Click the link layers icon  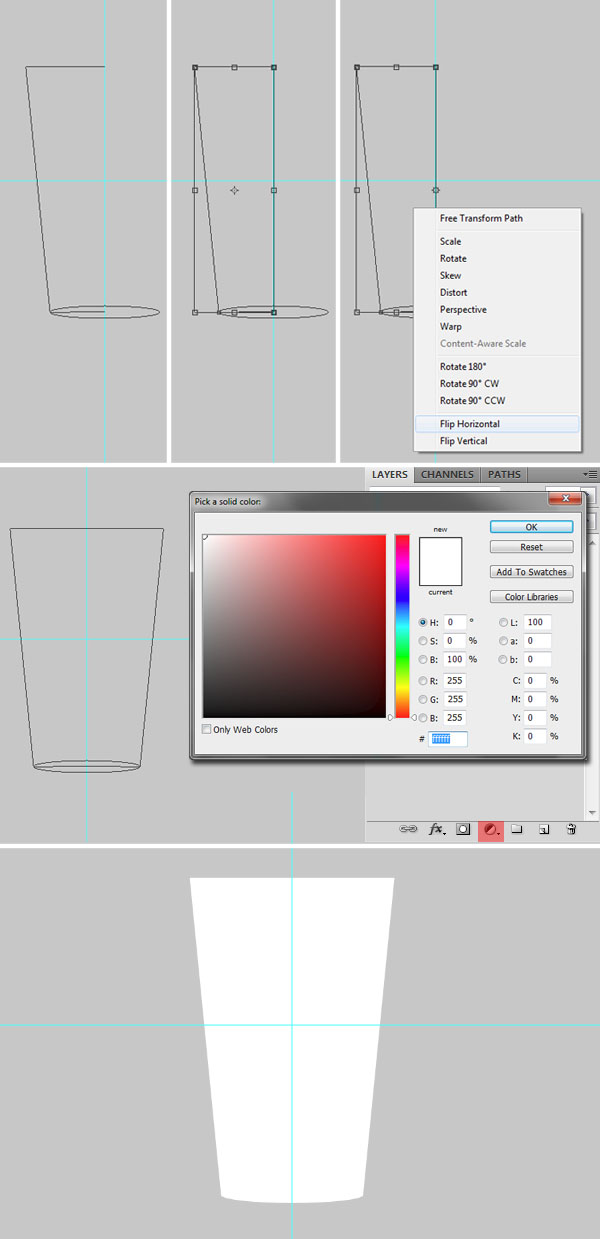tap(408, 829)
